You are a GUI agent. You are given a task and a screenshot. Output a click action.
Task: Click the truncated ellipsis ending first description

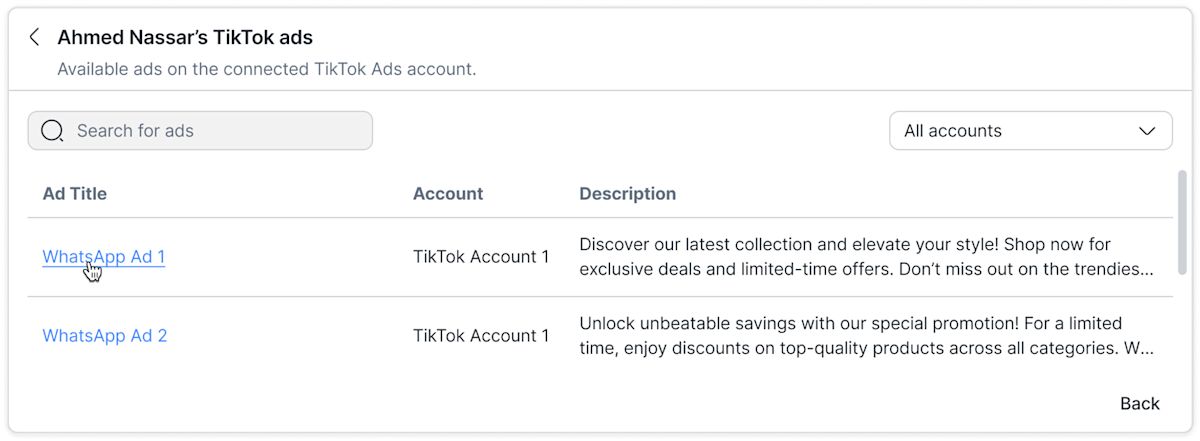click(1146, 270)
